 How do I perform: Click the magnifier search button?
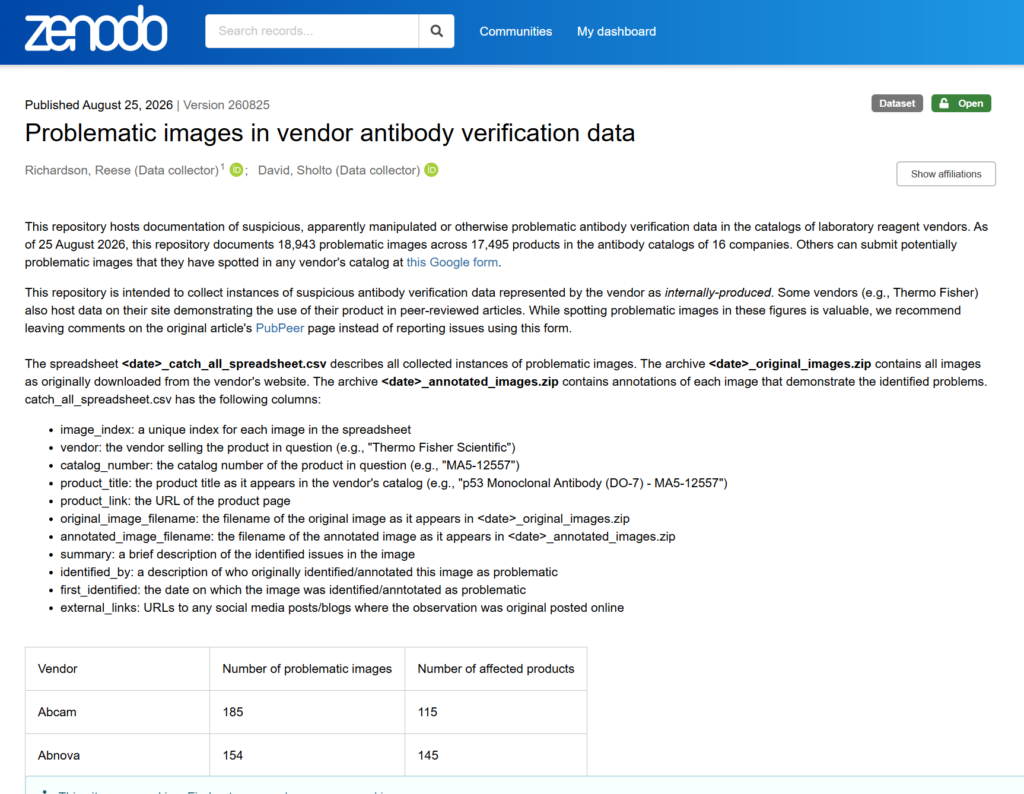(x=436, y=31)
